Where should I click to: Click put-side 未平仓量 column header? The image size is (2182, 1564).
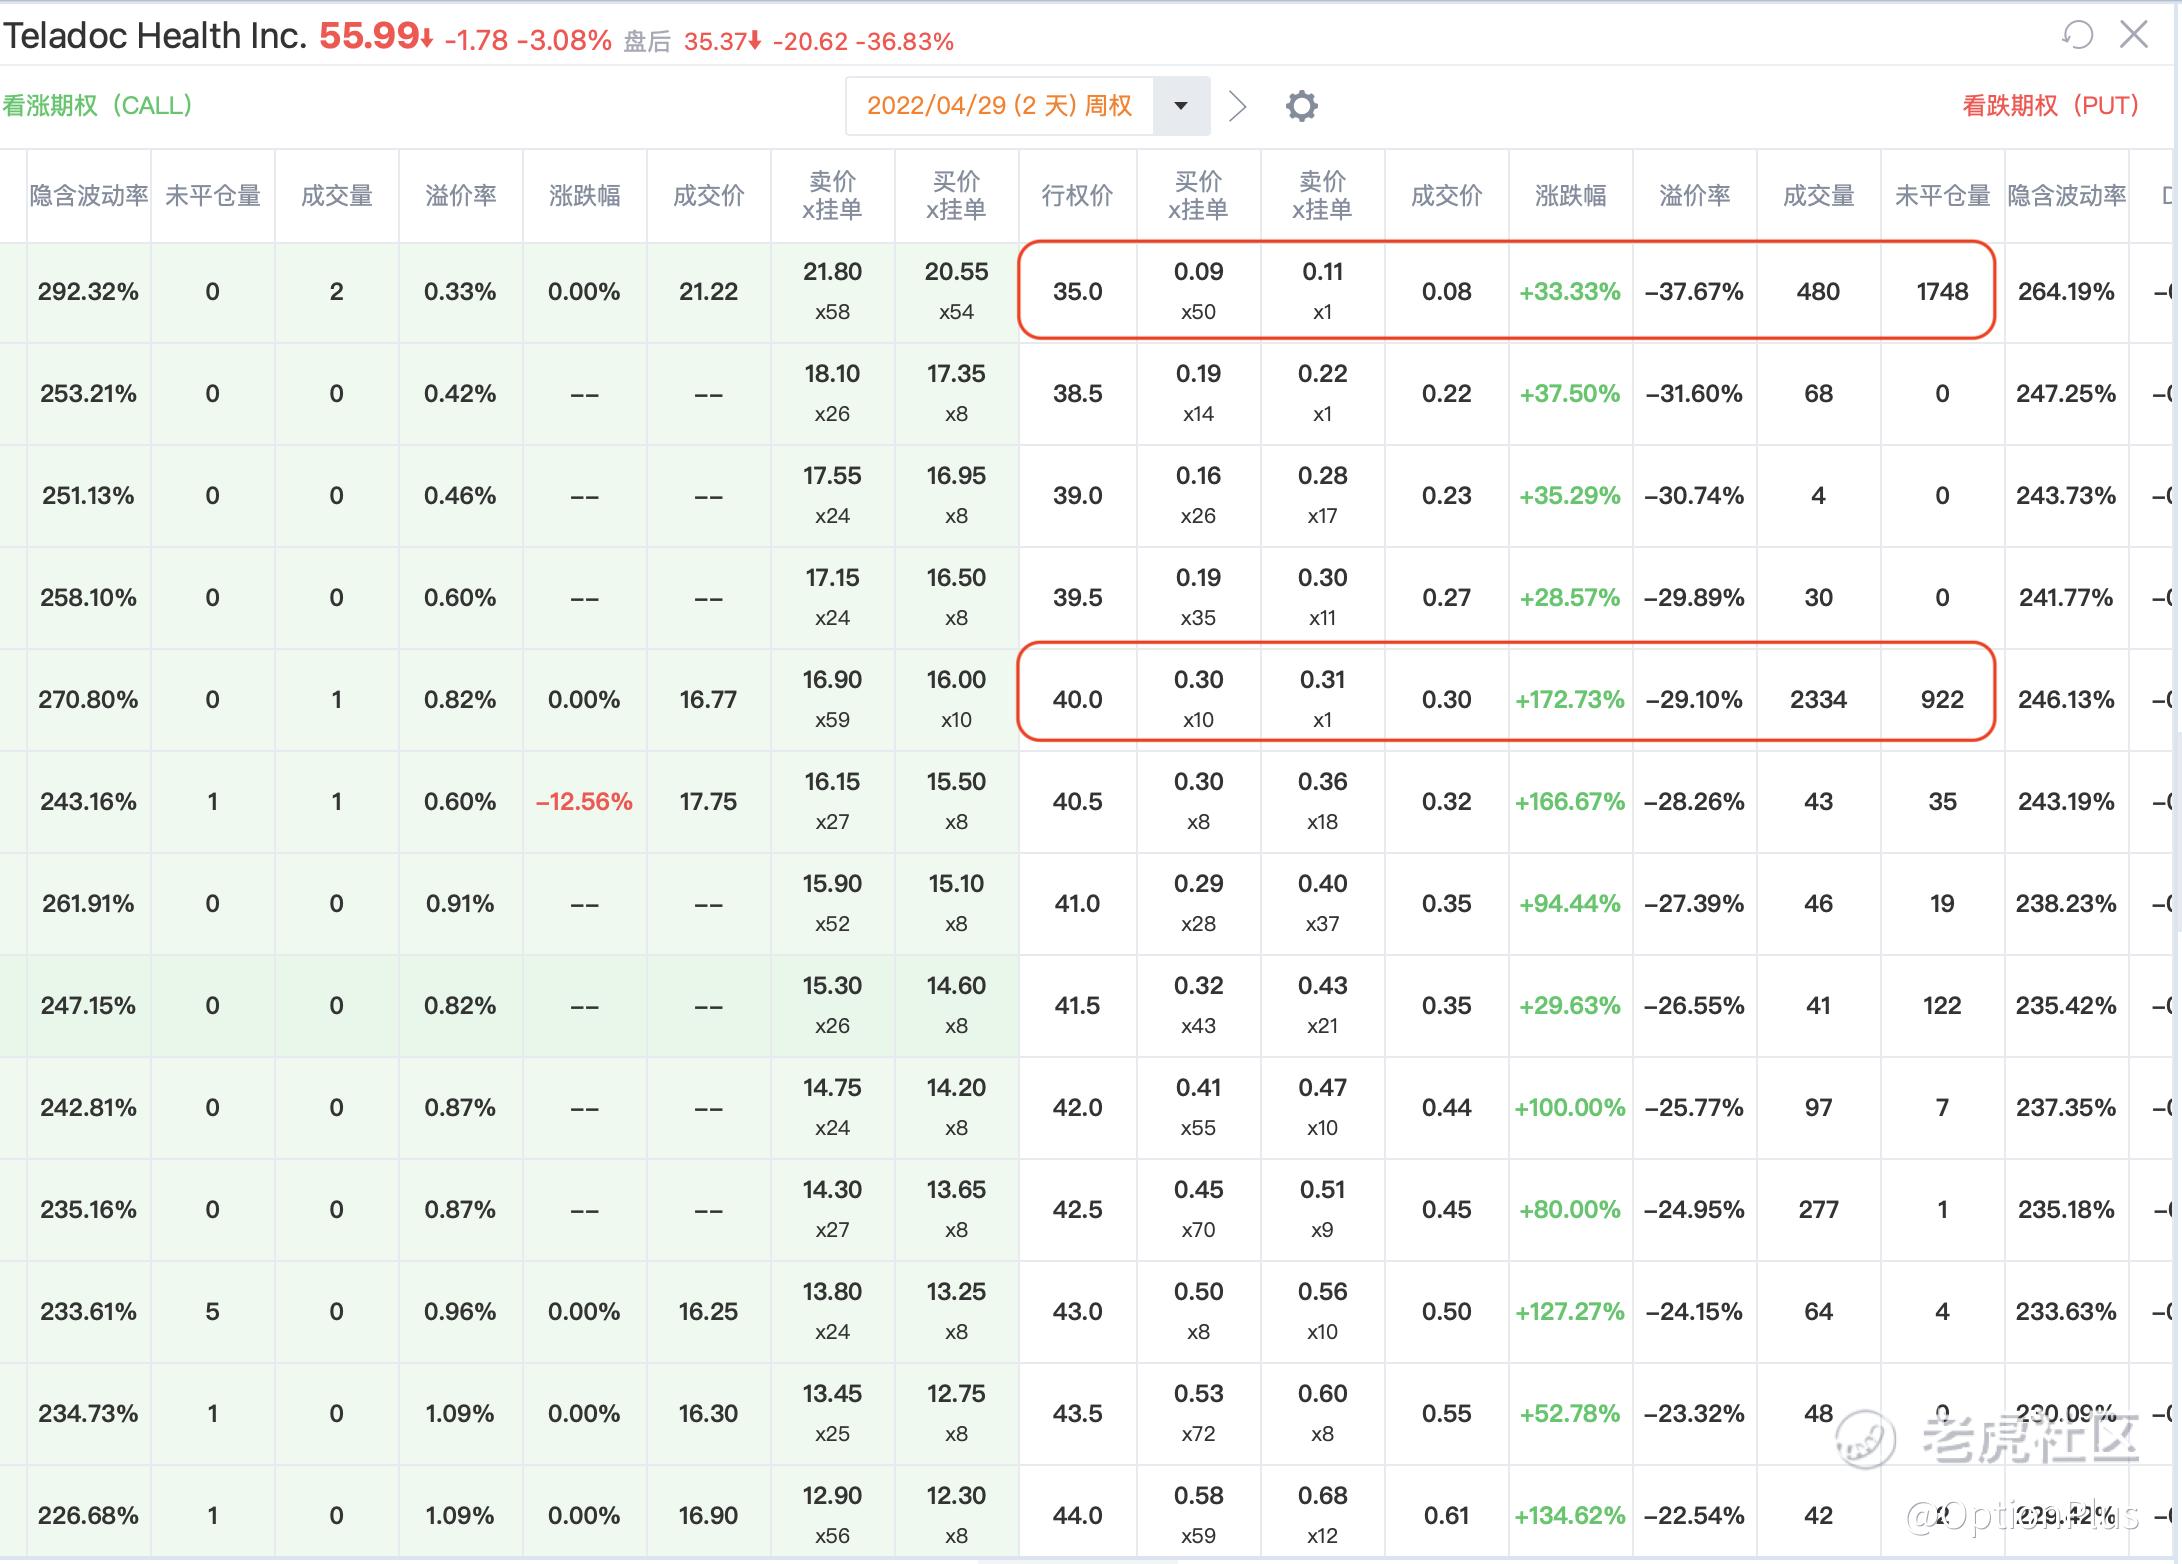[1942, 196]
